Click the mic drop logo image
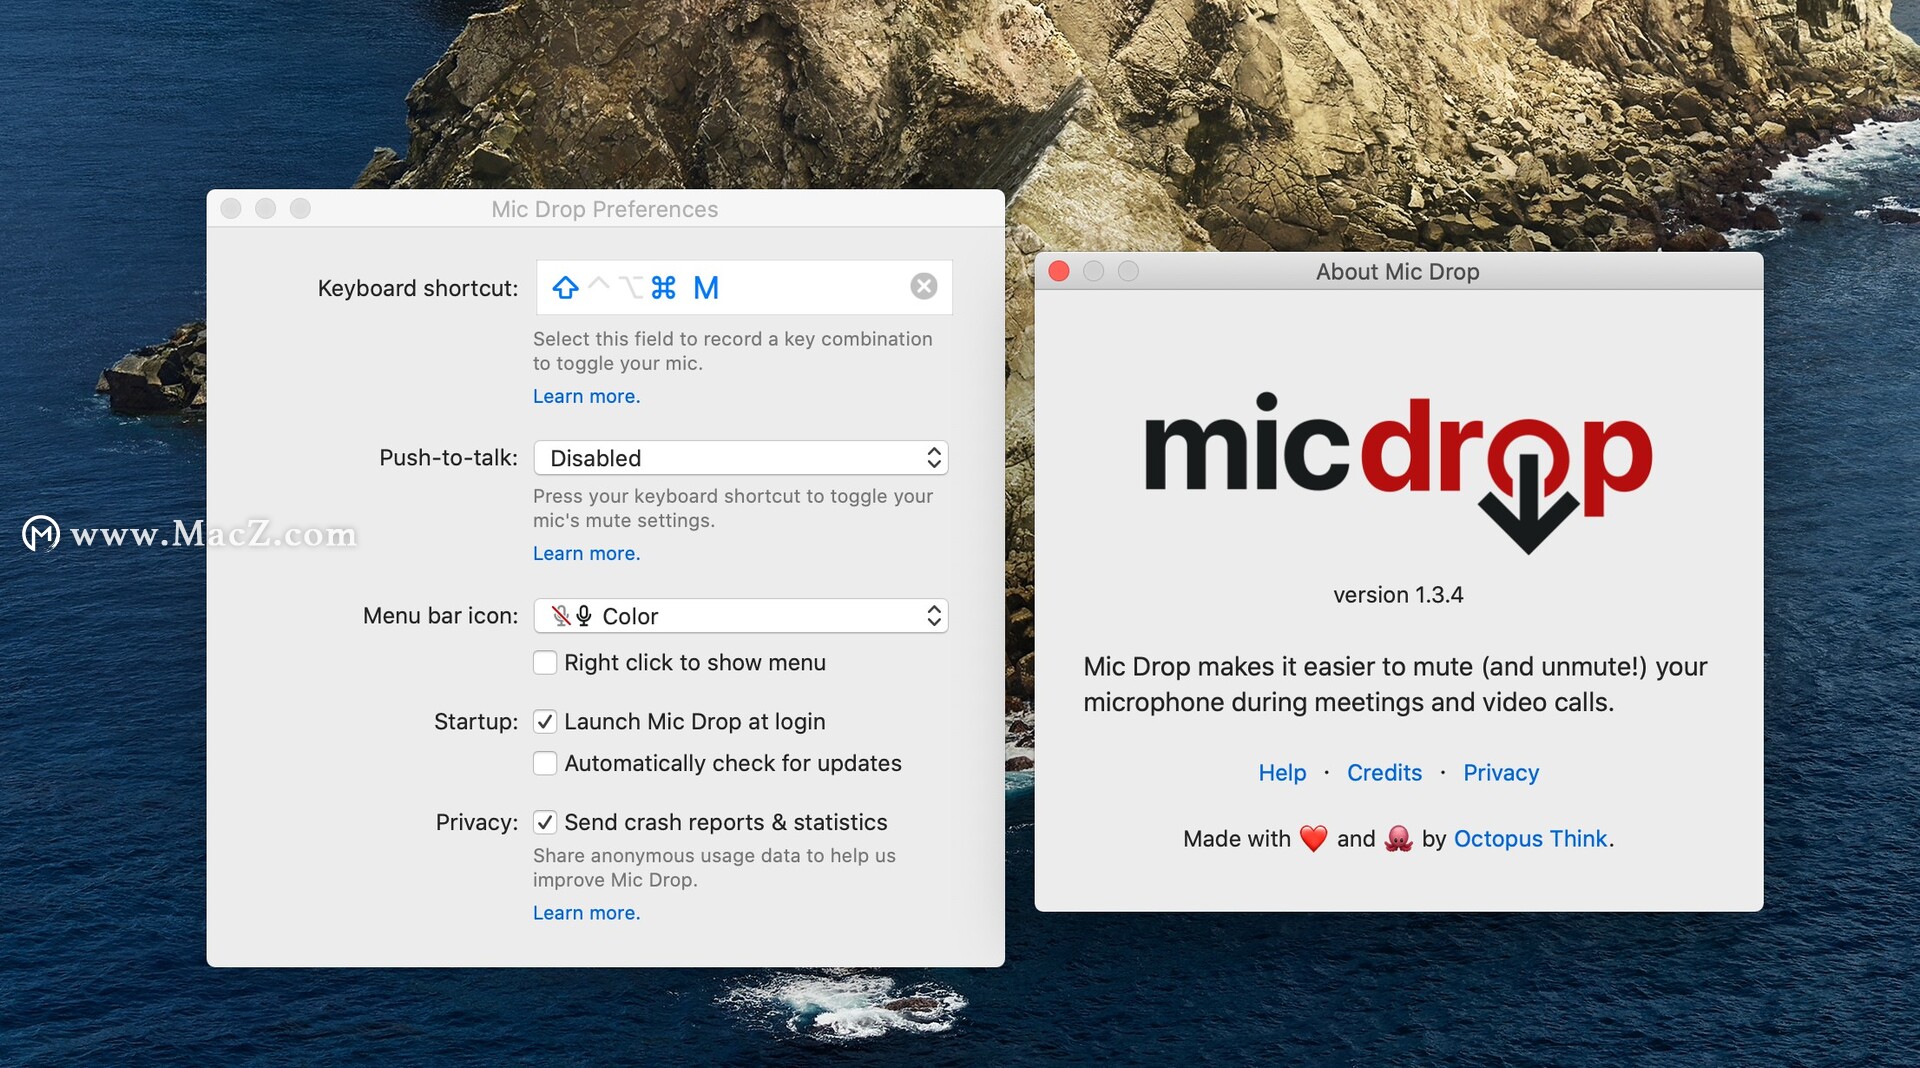The height and width of the screenshot is (1068, 1920). coord(1398,471)
